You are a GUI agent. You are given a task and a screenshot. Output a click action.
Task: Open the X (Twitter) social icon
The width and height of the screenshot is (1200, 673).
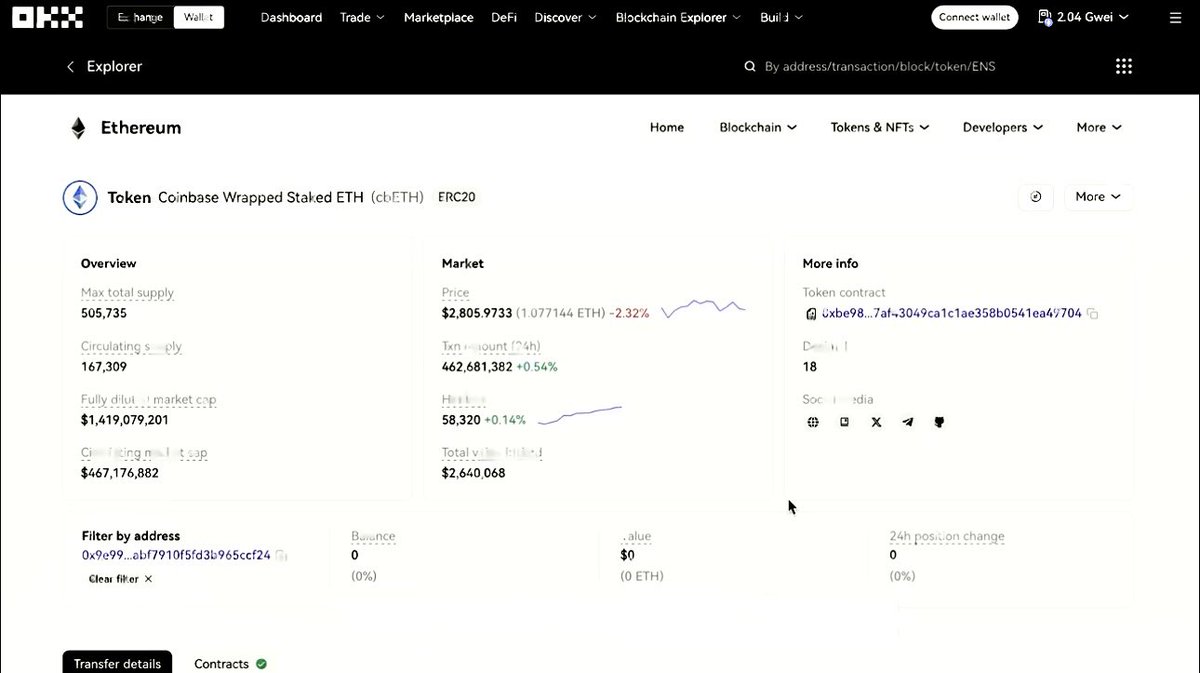[x=877, y=422]
